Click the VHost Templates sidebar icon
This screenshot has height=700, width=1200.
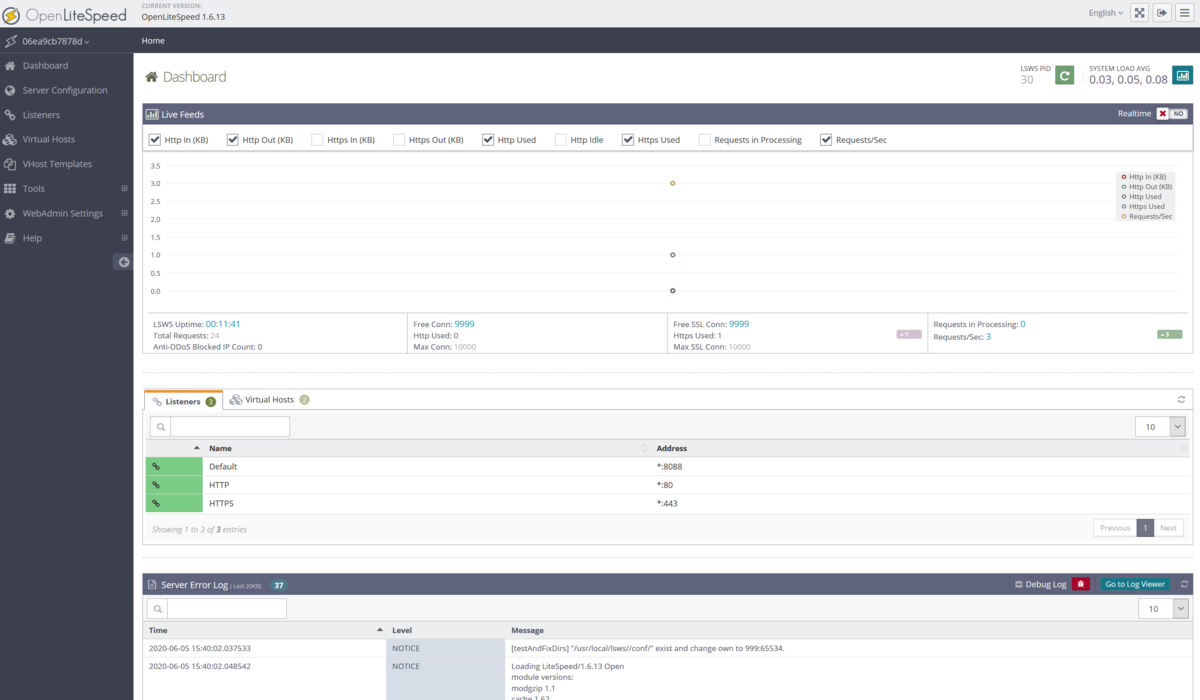[x=10, y=164]
